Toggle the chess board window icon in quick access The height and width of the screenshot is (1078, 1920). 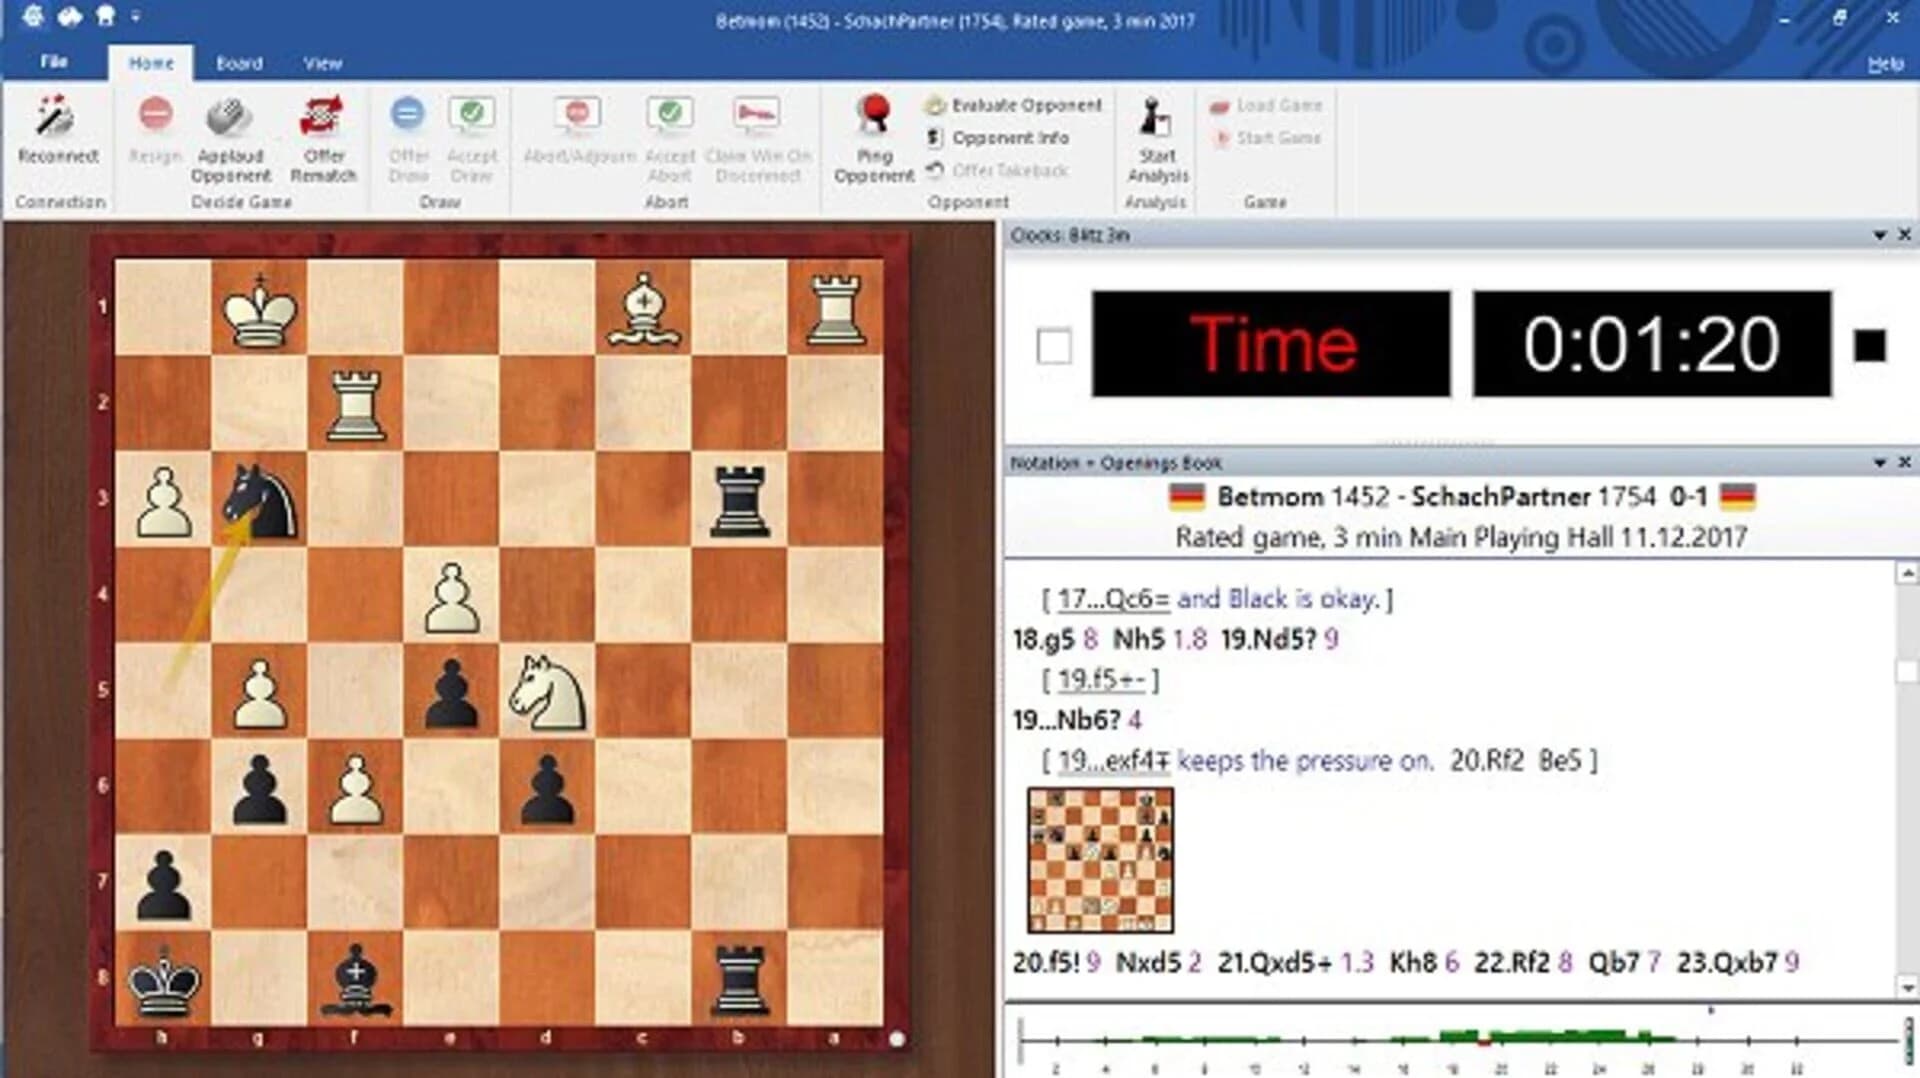[106, 15]
